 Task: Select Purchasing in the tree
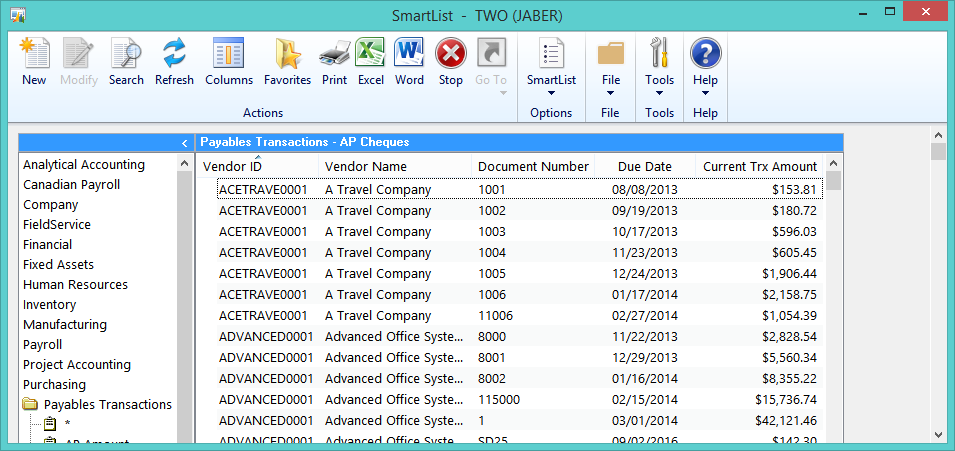point(54,385)
